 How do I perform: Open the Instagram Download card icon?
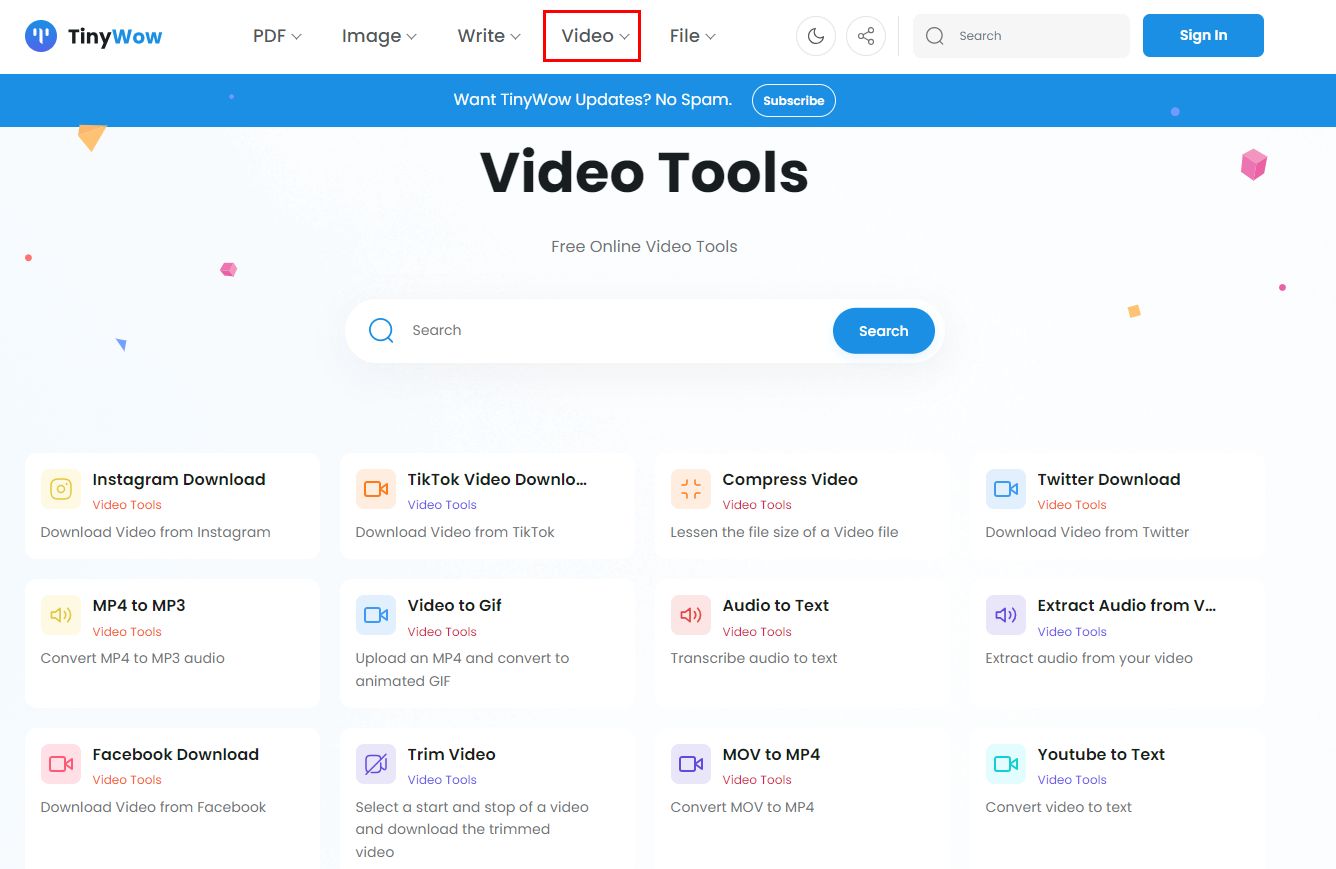pos(61,489)
